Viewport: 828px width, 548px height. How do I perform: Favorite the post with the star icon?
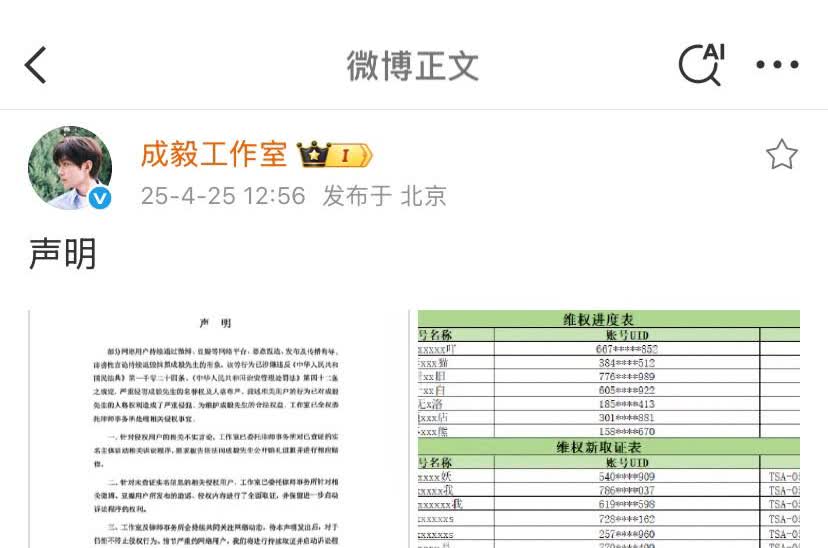coord(782,154)
